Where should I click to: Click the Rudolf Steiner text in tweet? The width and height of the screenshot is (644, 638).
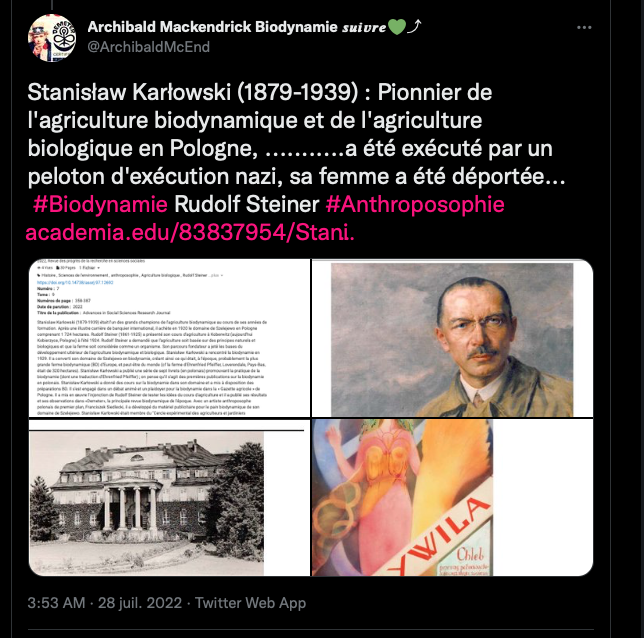tap(246, 204)
